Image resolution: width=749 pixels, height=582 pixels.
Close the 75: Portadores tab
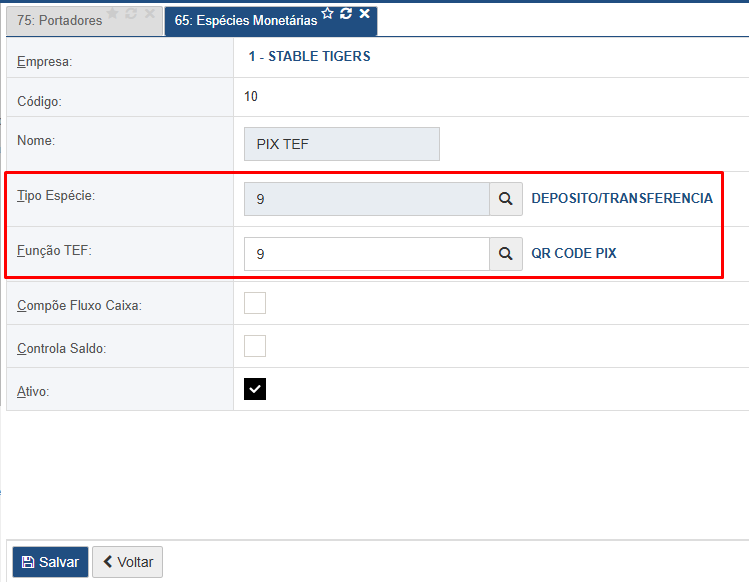[x=150, y=13]
